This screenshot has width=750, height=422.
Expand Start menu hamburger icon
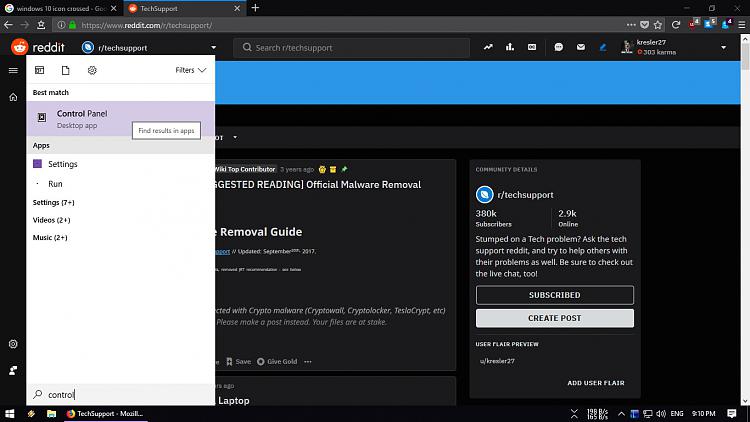(13, 70)
